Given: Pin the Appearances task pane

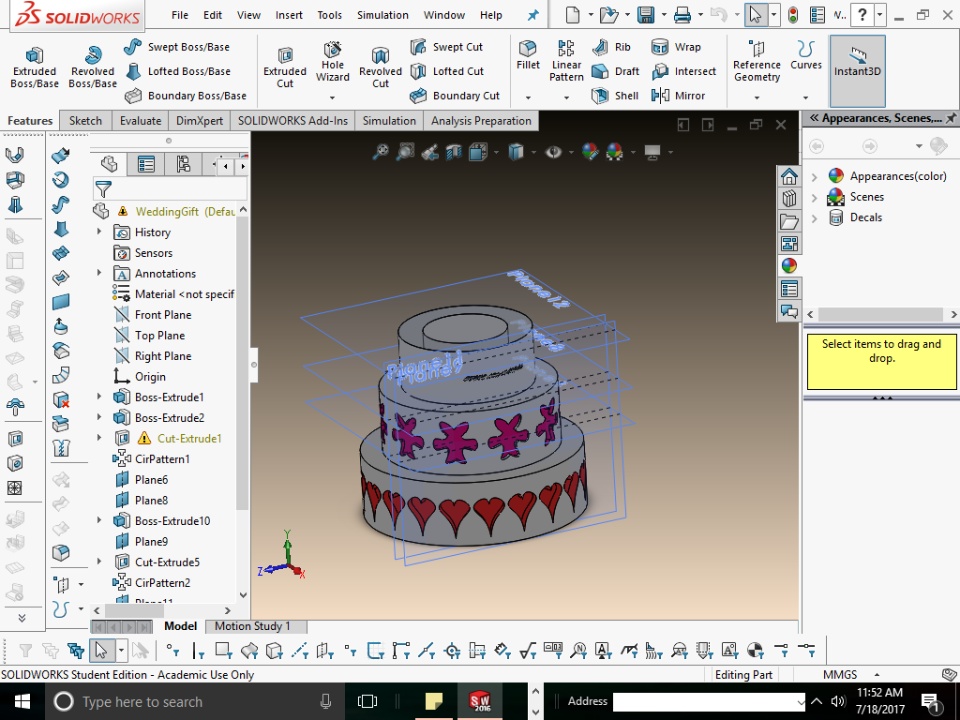Looking at the screenshot, I should 951,118.
